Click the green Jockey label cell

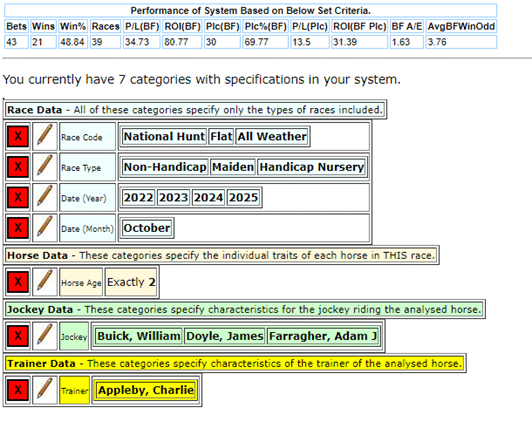[x=74, y=336]
